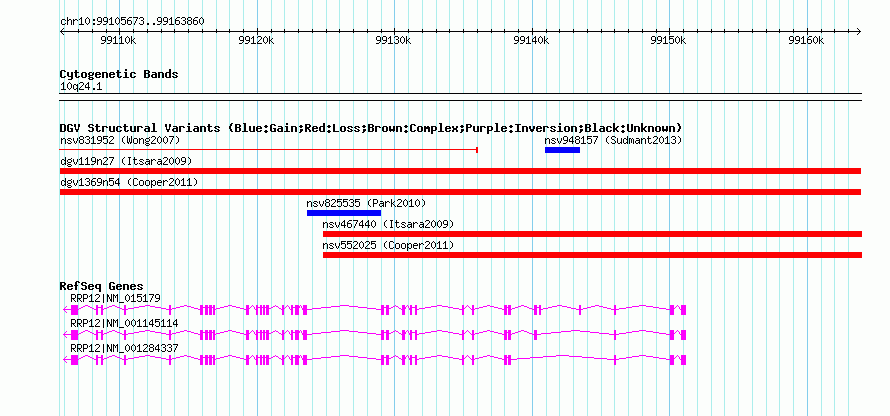Click the nsv948157 (Sudmant2013) label
Image resolution: width=890 pixels, height=416 pixels.
(613, 140)
